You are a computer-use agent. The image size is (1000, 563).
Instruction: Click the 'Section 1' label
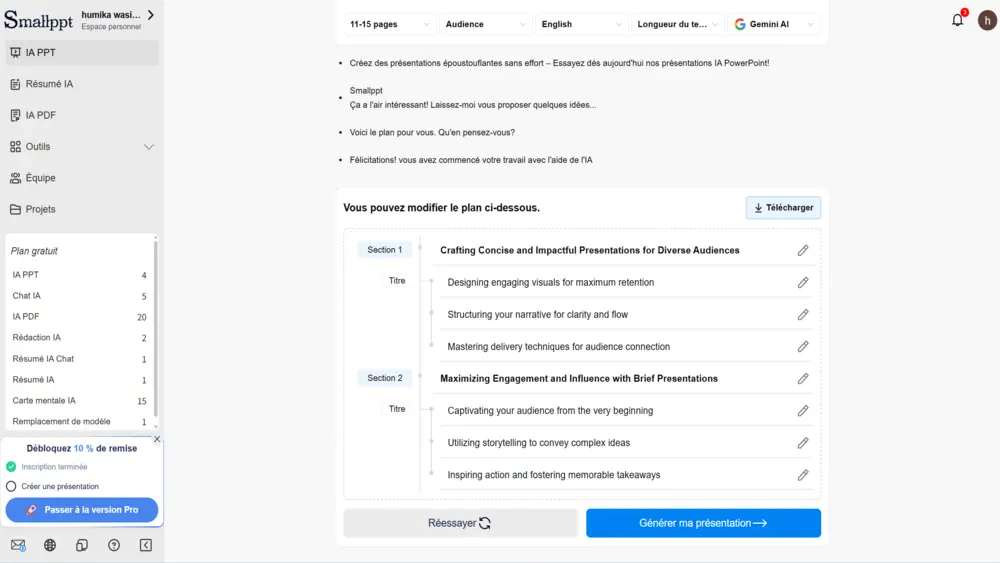[385, 250]
